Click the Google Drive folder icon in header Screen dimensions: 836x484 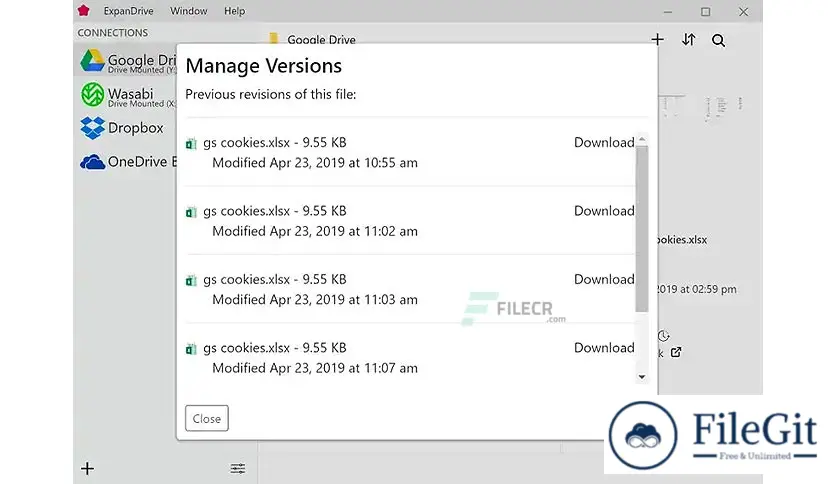click(x=274, y=38)
